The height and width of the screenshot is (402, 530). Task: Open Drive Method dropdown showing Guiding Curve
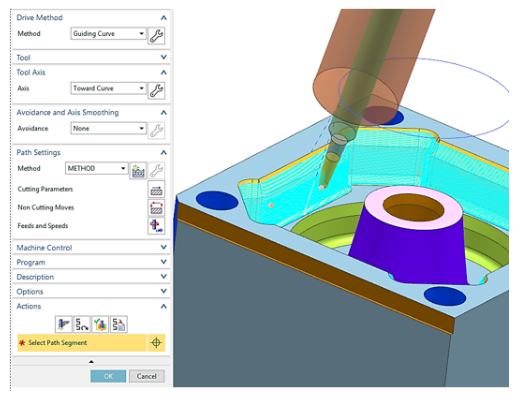[x=109, y=33]
